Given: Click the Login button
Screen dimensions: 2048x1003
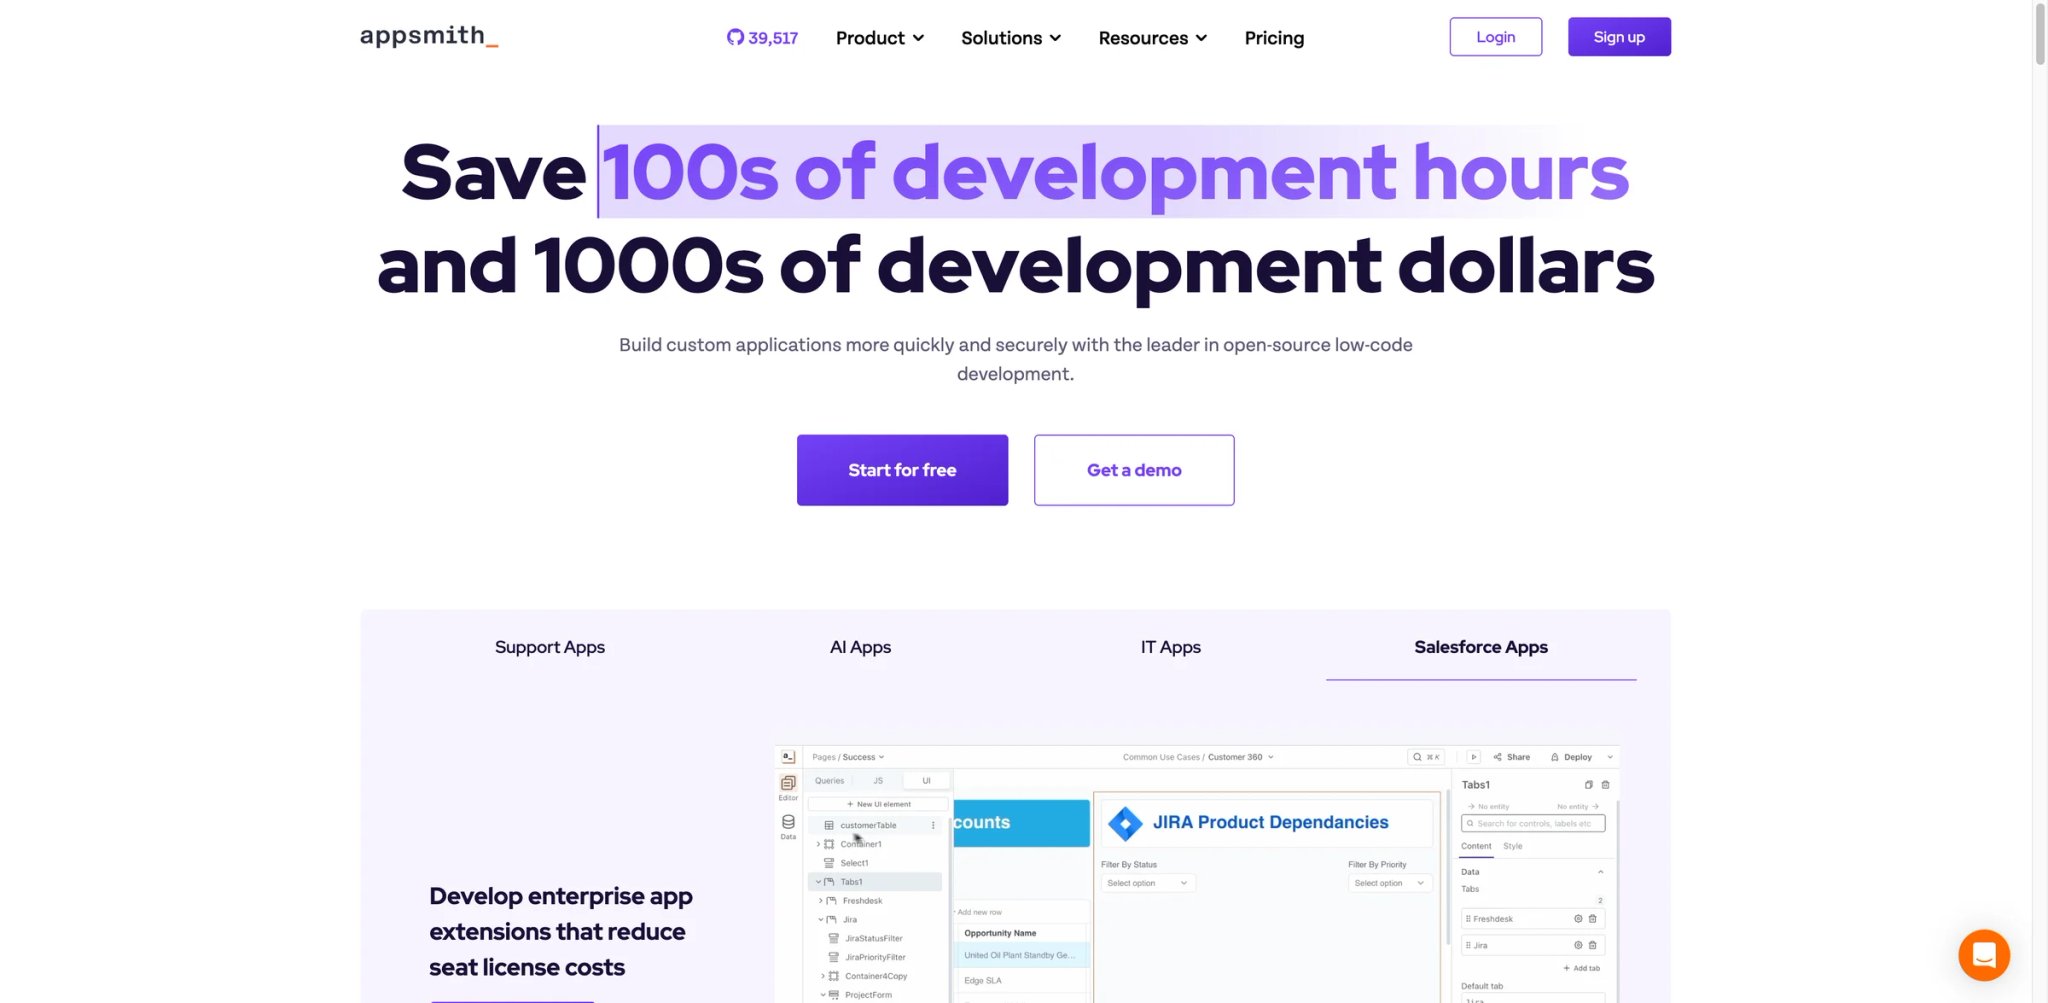Looking at the screenshot, I should (1496, 37).
